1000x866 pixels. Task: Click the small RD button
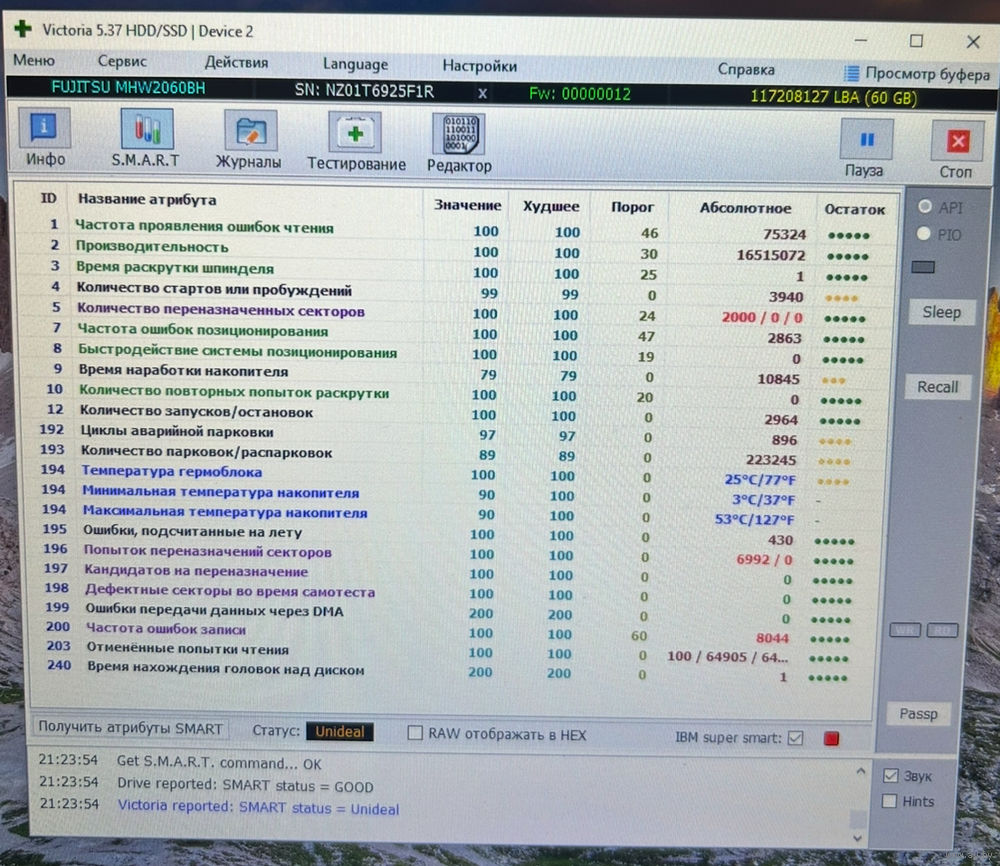click(x=942, y=631)
